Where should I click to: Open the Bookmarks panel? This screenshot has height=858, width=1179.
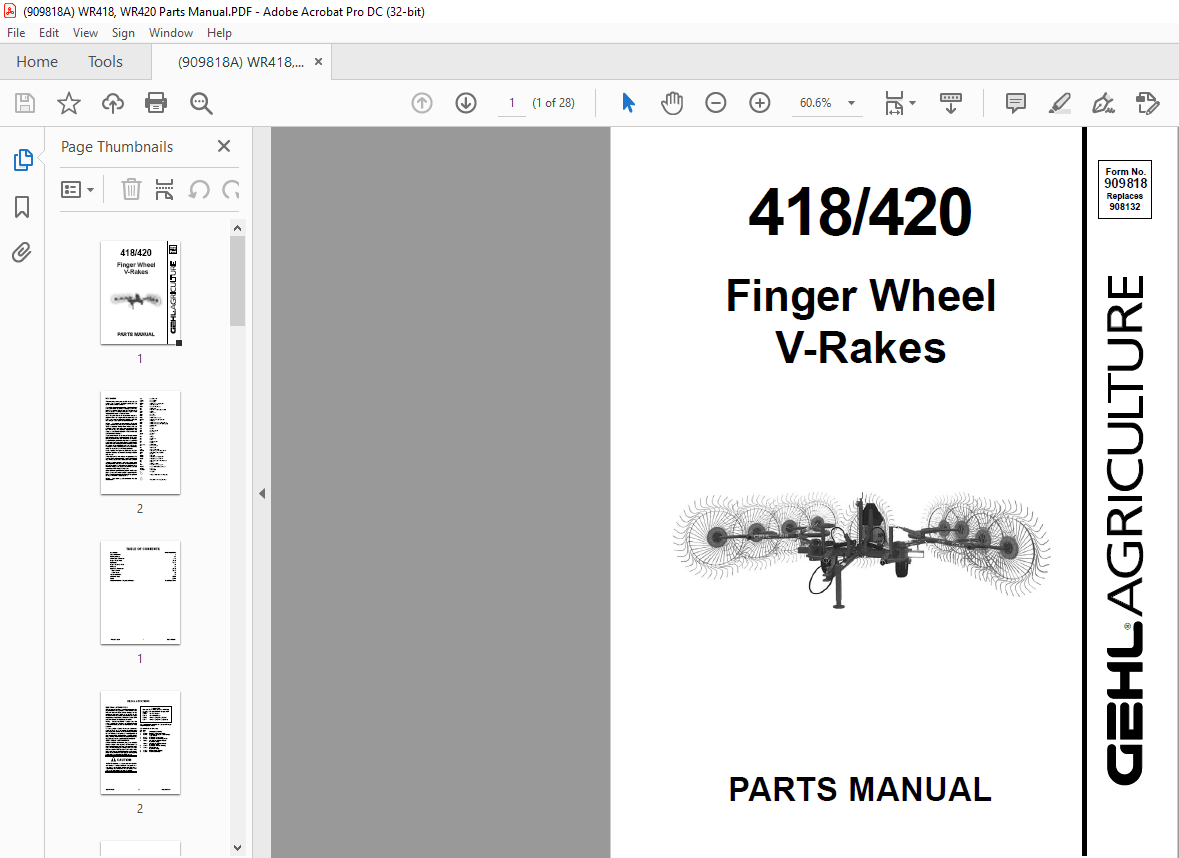(22, 206)
